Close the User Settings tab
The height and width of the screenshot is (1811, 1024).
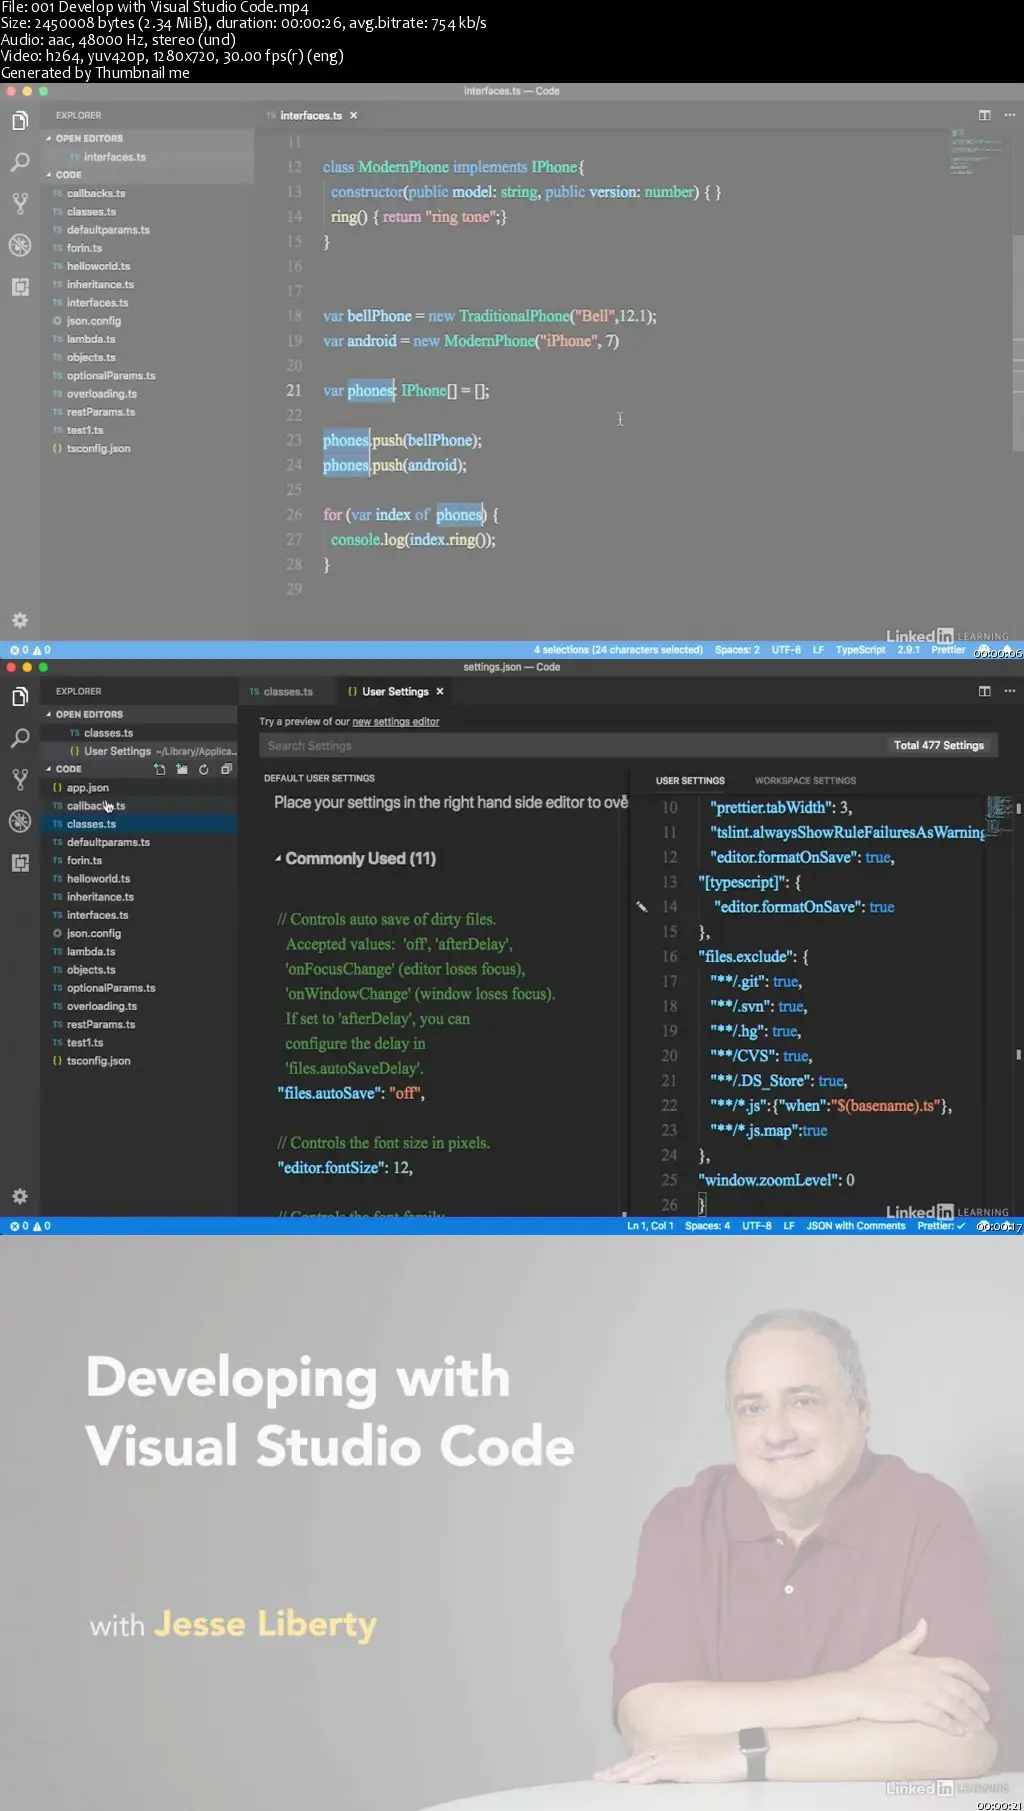coord(440,692)
